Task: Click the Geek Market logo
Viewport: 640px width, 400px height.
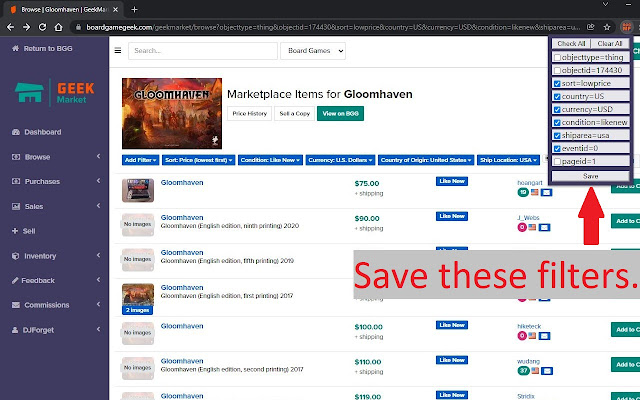Action: (55, 92)
